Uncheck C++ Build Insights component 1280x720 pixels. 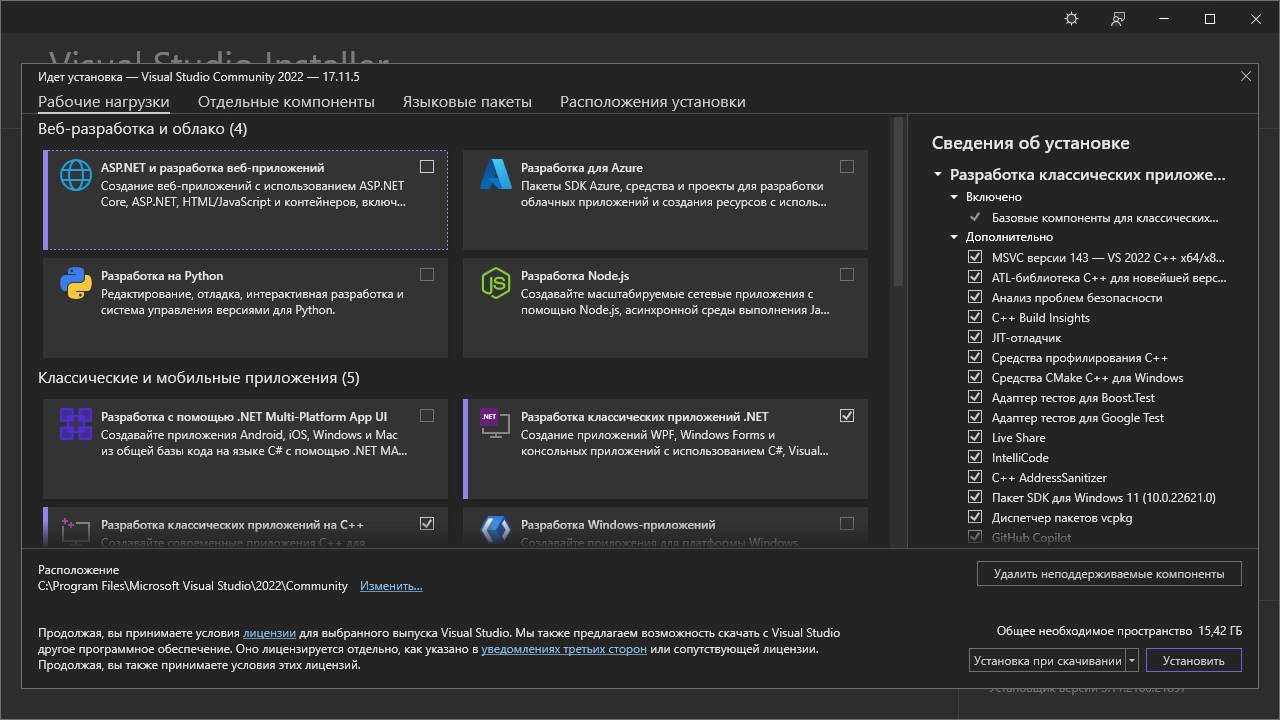click(975, 317)
